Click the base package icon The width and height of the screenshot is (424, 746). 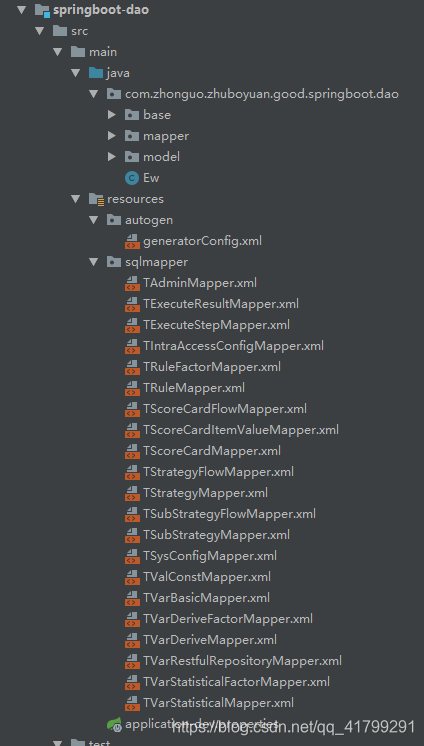pos(132,115)
